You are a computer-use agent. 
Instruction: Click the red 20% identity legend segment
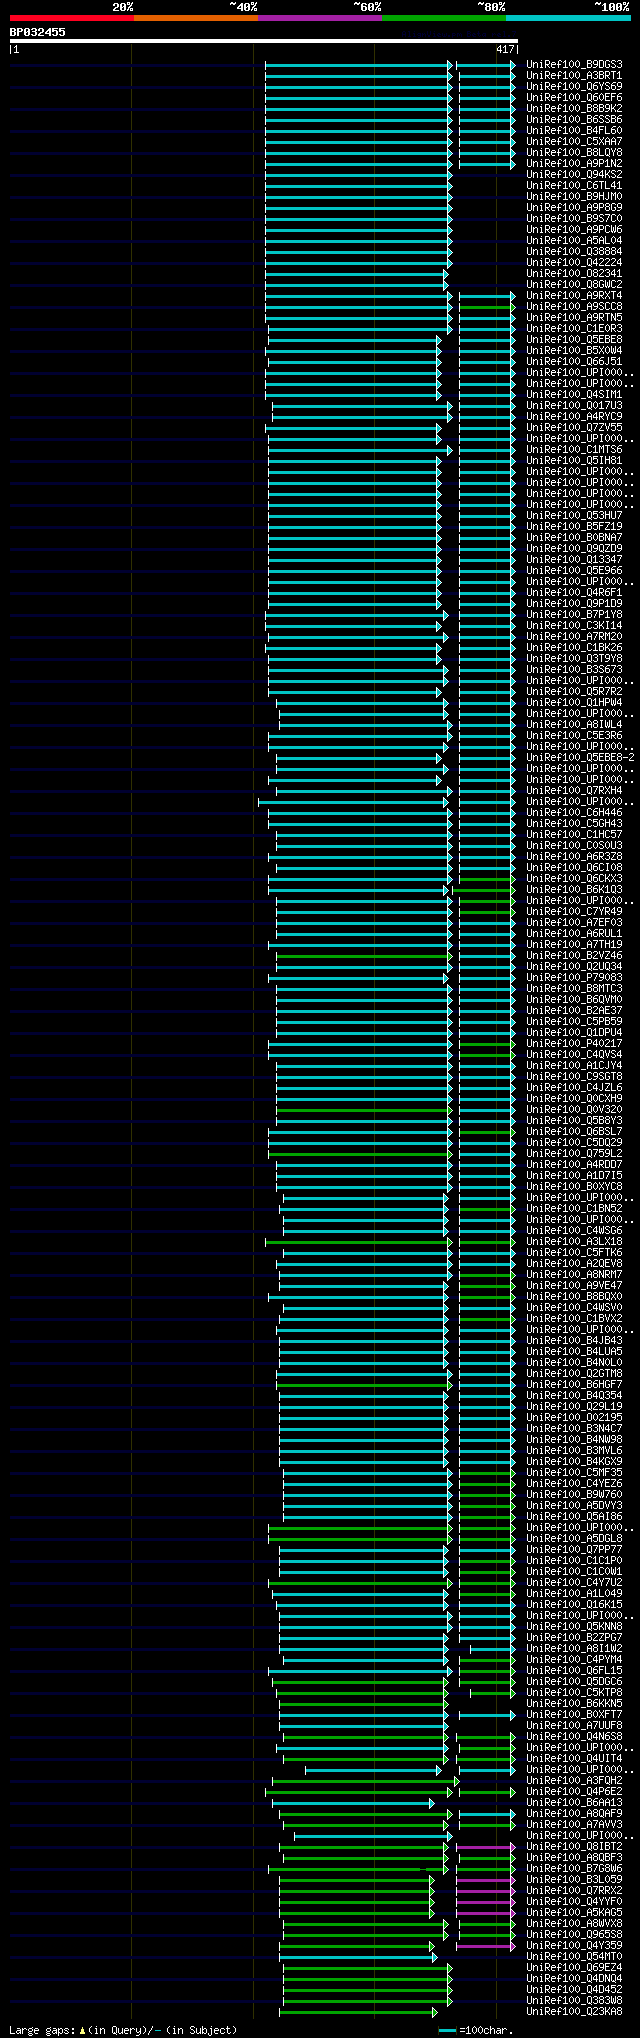pyautogui.click(x=72, y=18)
